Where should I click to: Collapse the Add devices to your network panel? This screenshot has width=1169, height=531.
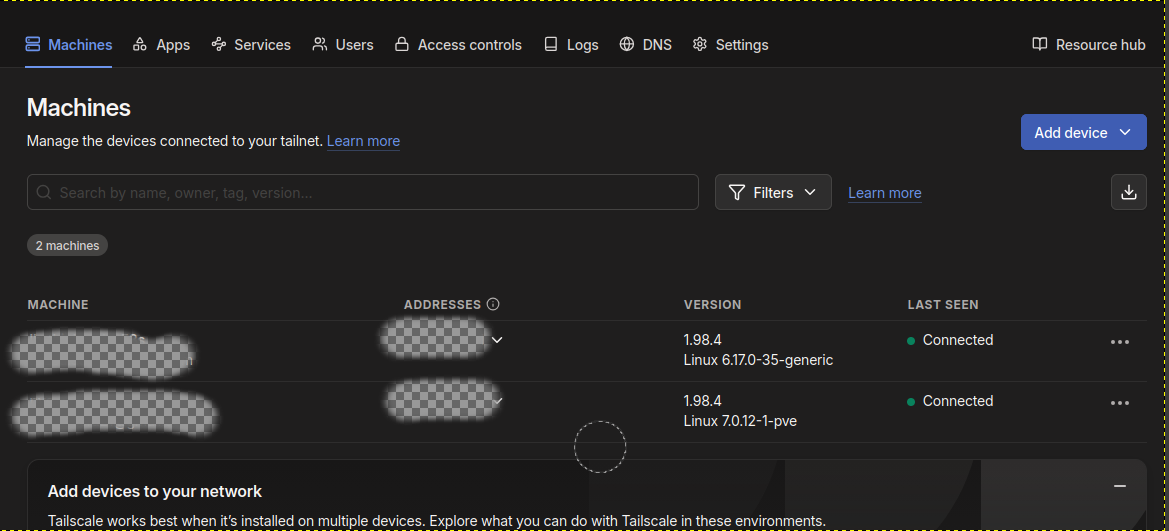coord(1119,486)
